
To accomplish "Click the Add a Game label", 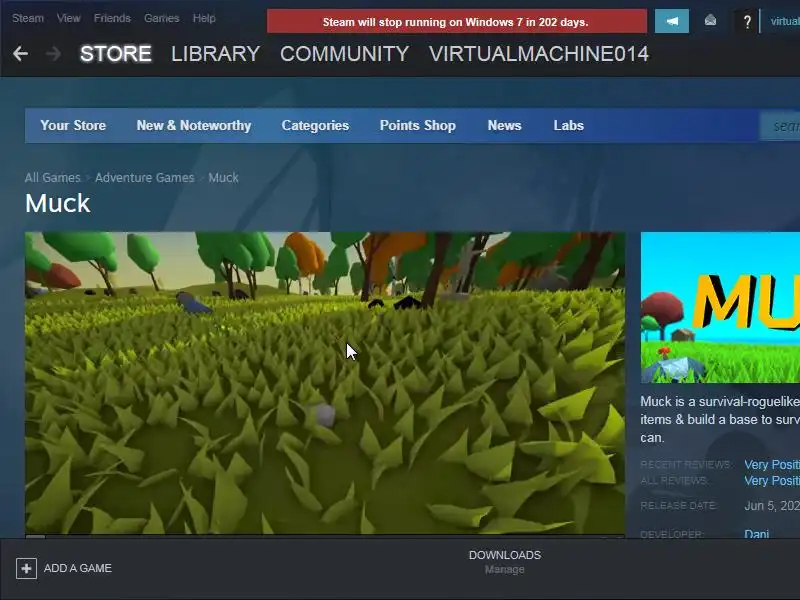I will (x=78, y=568).
